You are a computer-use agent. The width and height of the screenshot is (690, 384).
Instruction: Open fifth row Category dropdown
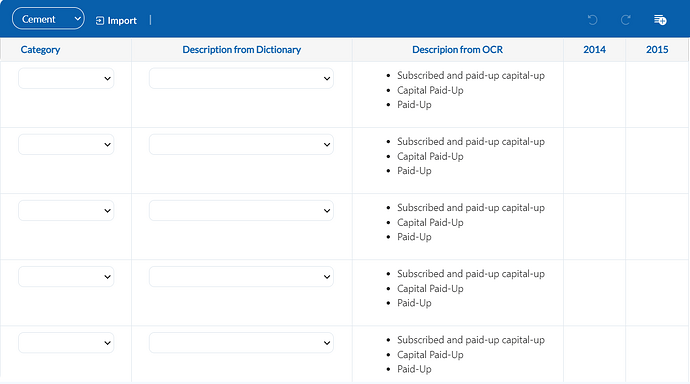tap(66, 342)
